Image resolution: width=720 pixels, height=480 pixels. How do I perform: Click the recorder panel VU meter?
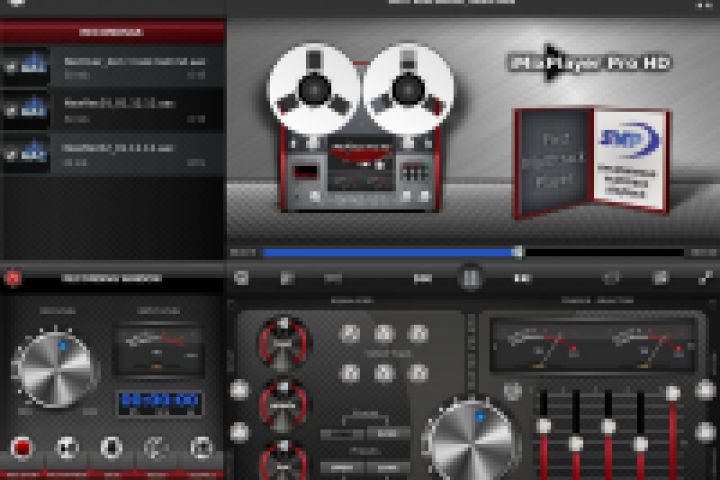[159, 350]
